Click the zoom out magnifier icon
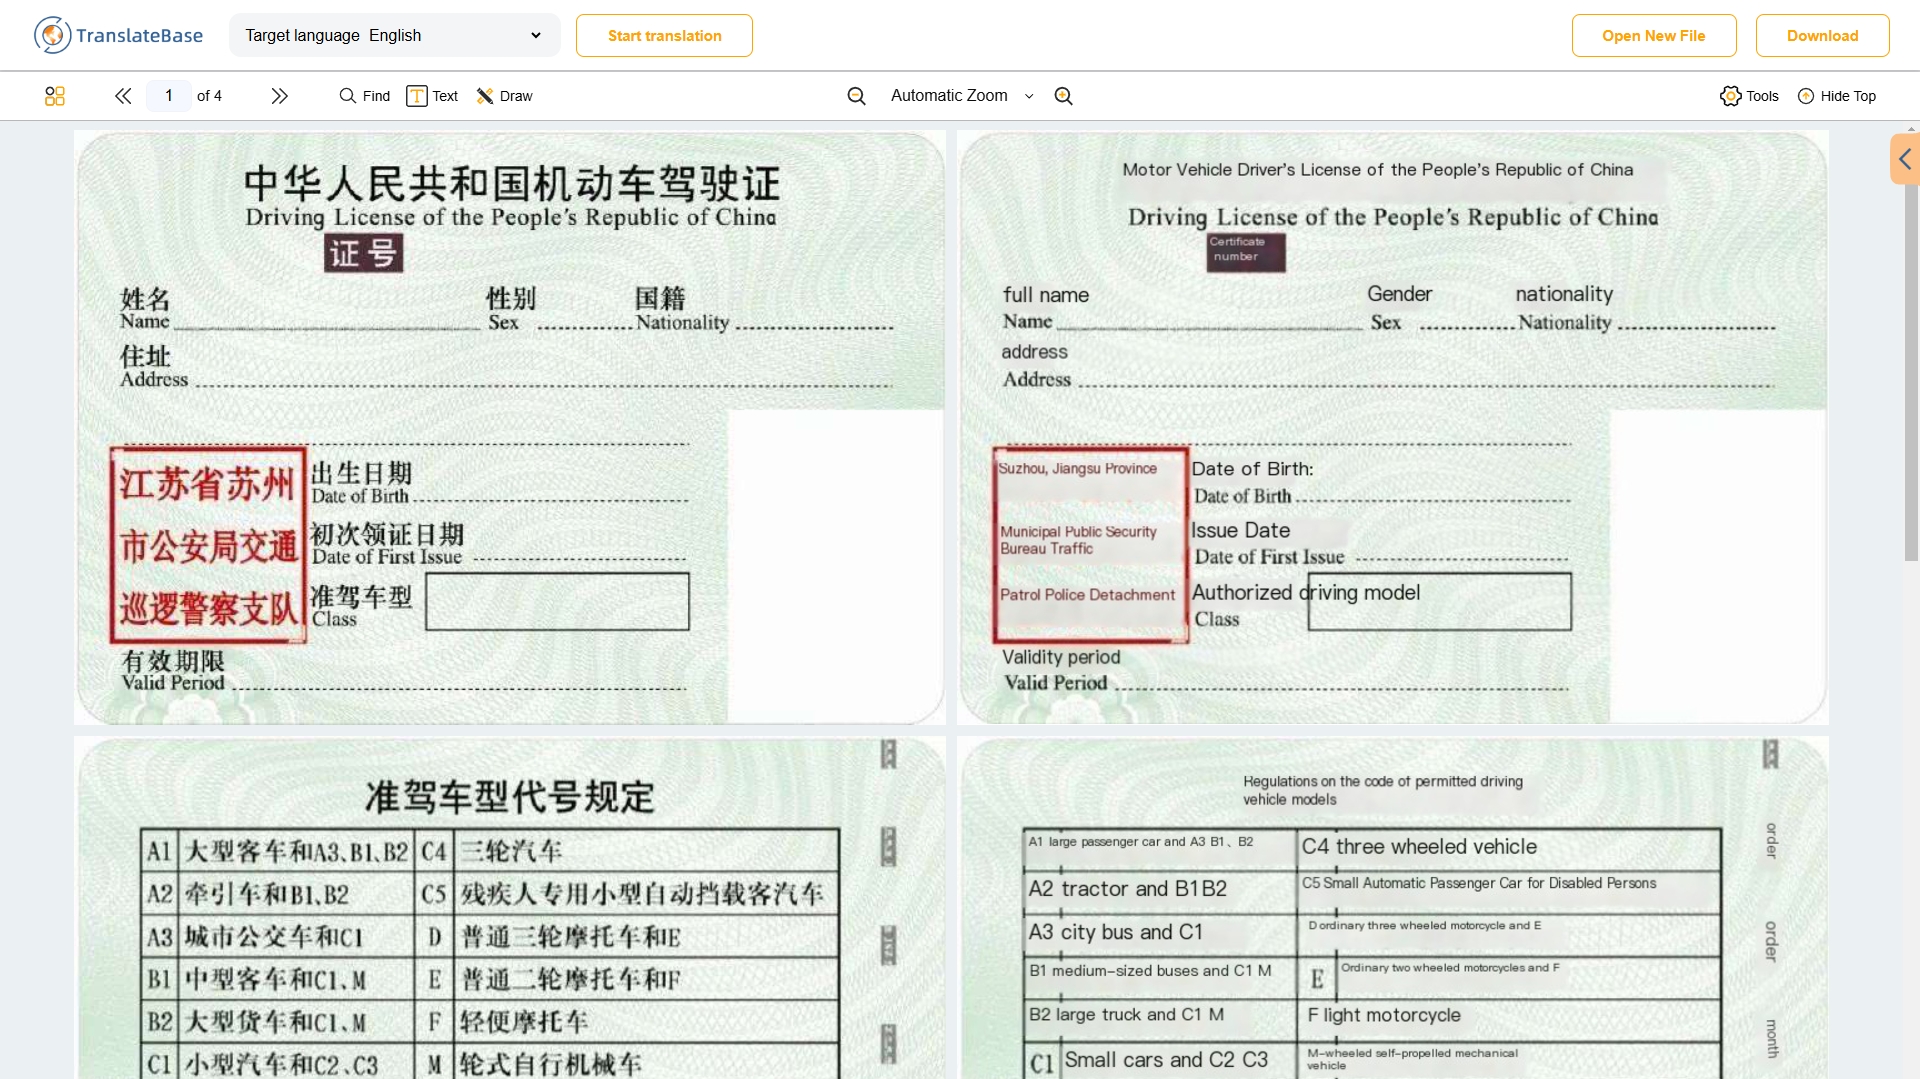1920x1079 pixels. 856,96
